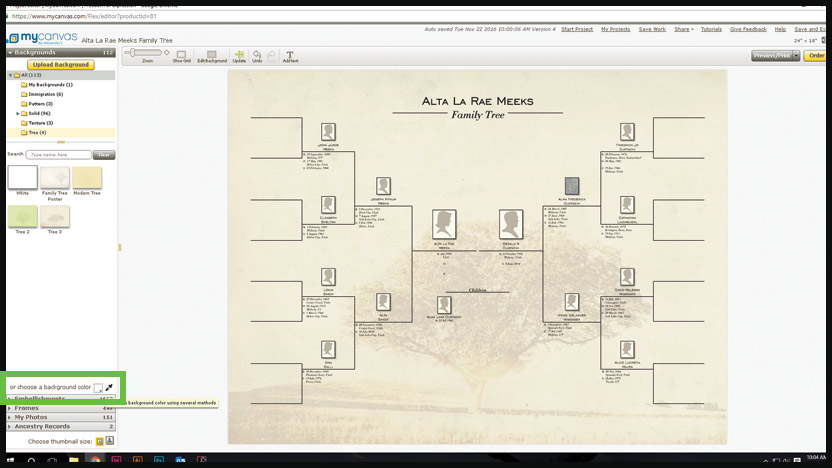Apply the Tree 3 background

coord(55,216)
